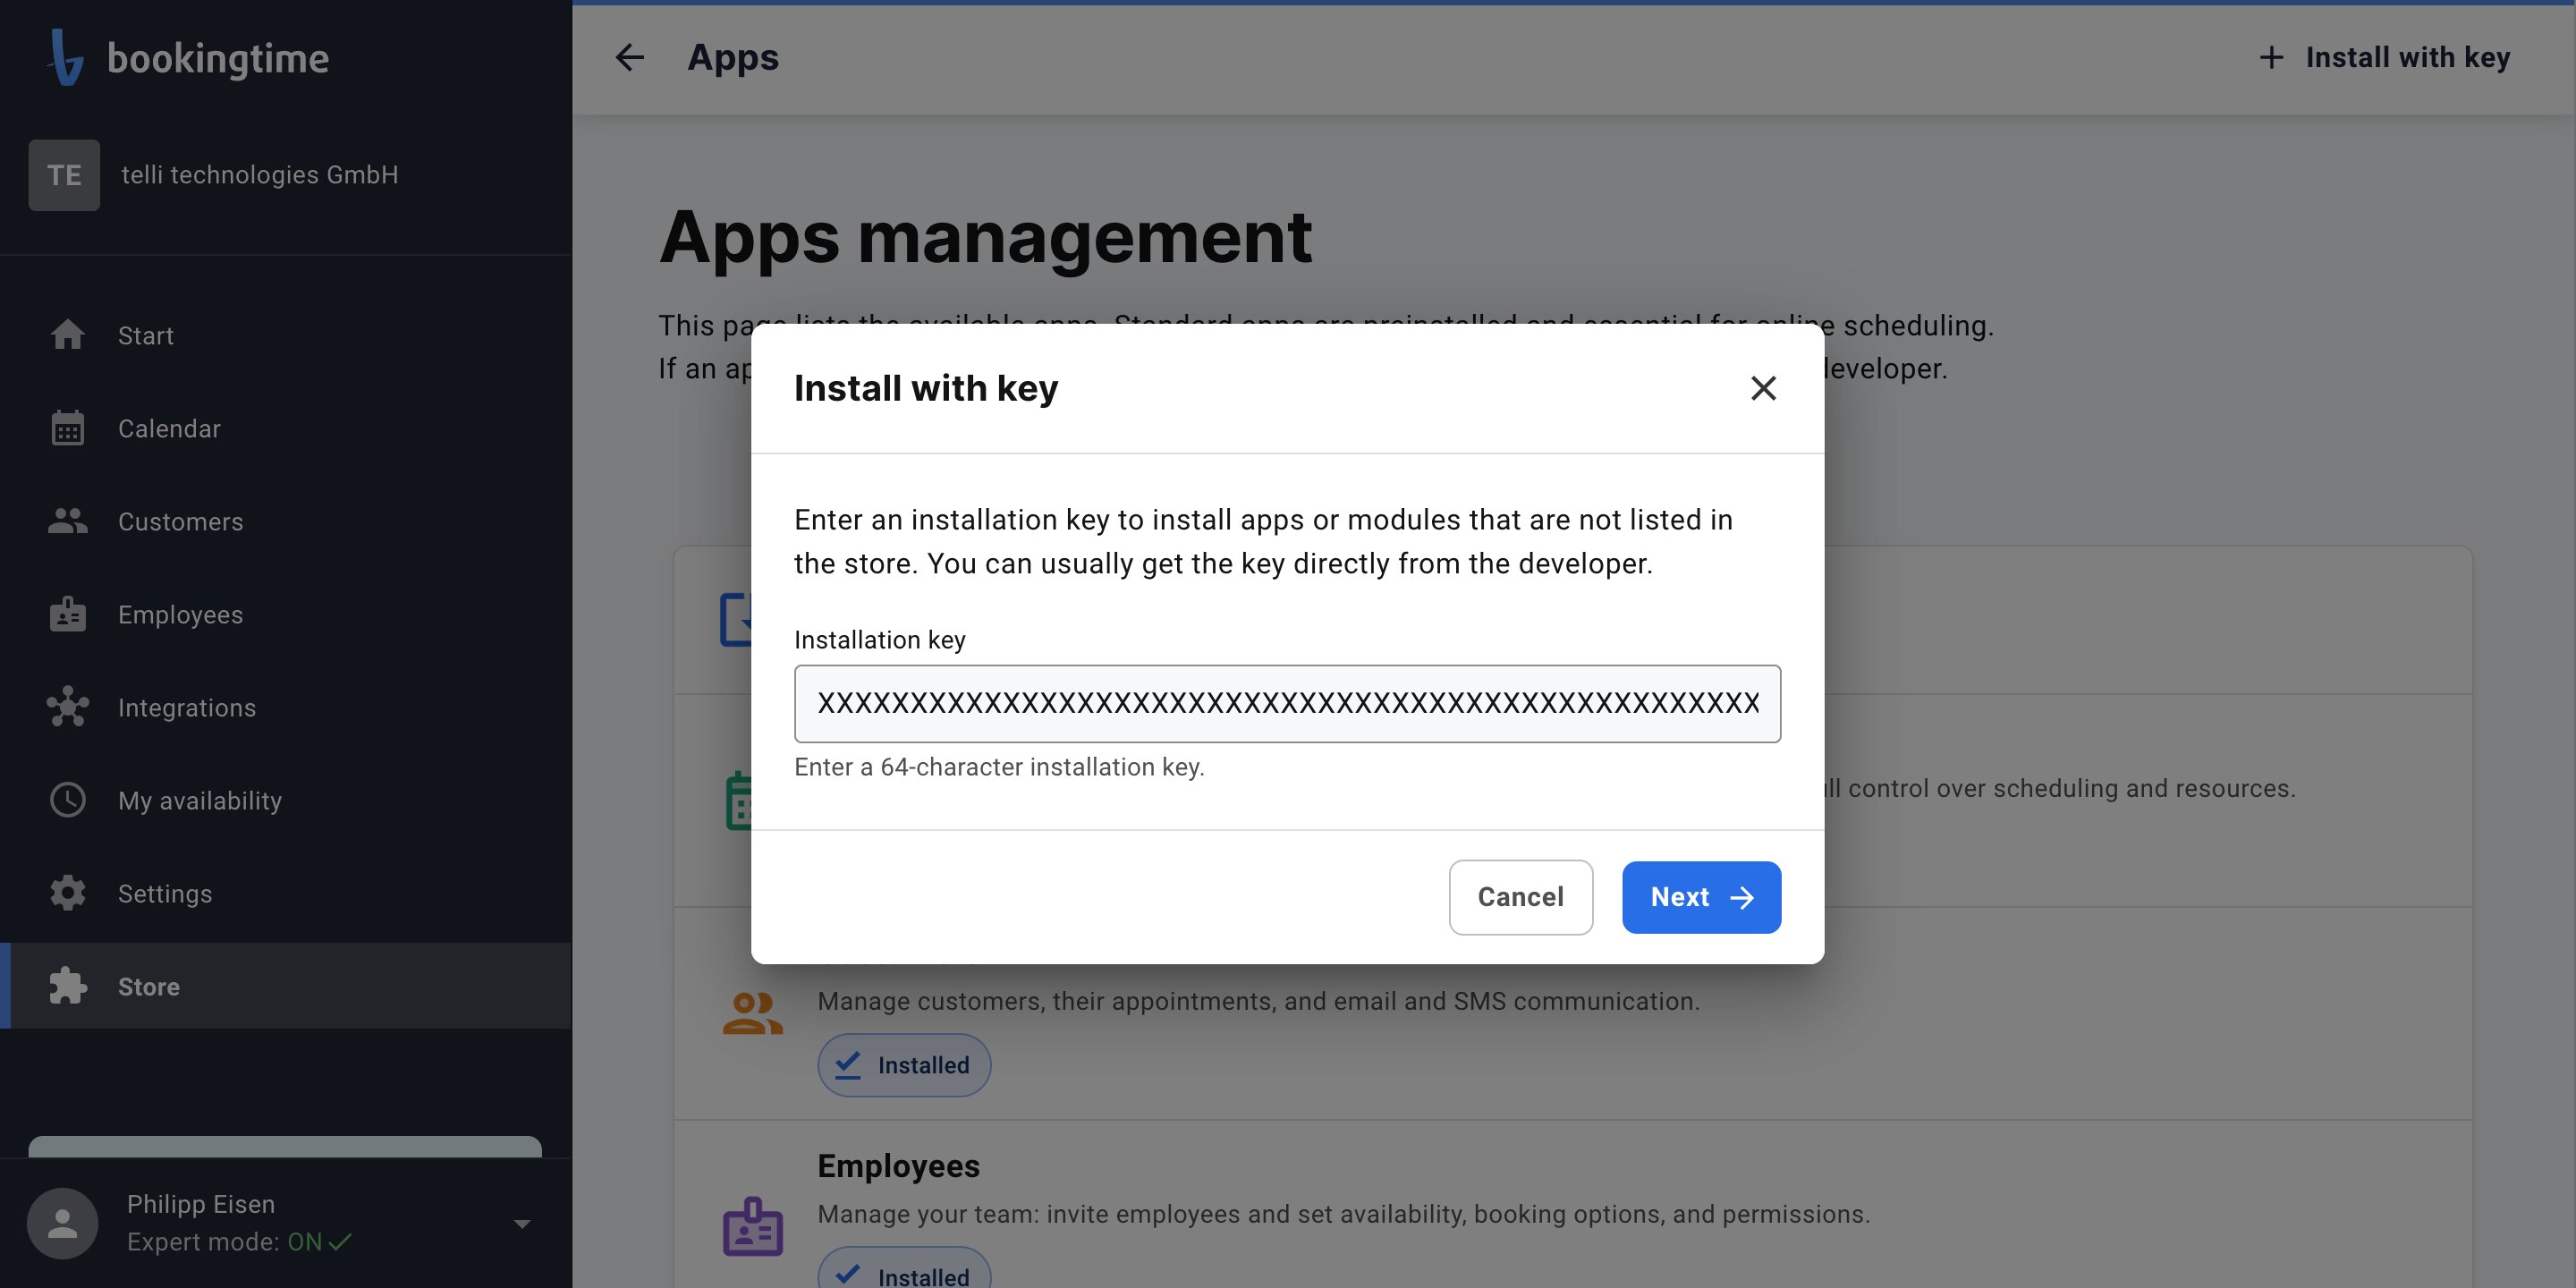Click Philipp Eisen's profile avatar
2576x1288 pixels.
63,1224
